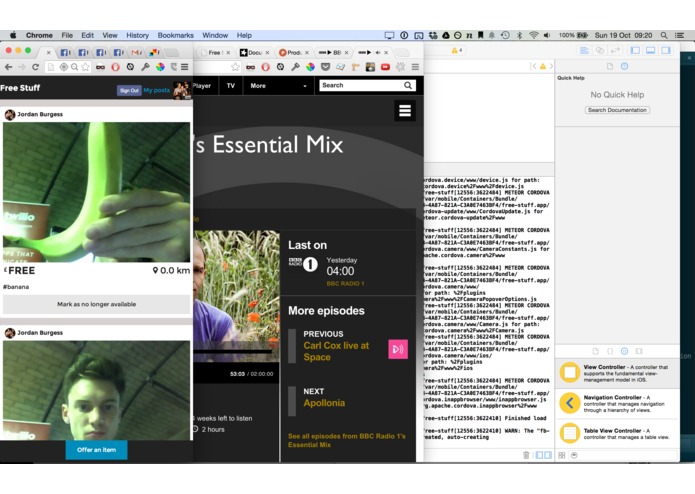Select Navigation Controller in Xcode object library

tap(617, 404)
